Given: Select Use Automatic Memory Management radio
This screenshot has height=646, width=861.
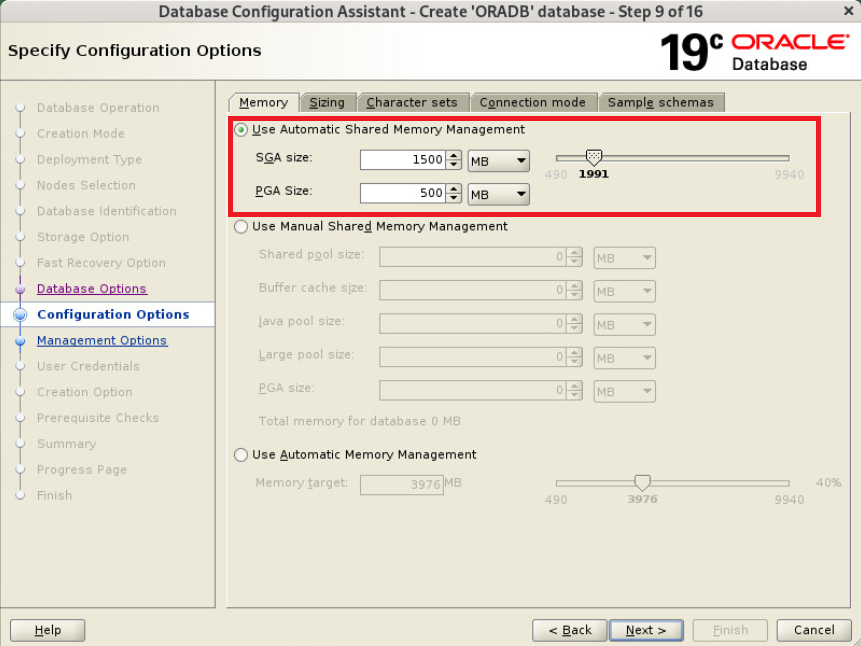Looking at the screenshot, I should (241, 455).
